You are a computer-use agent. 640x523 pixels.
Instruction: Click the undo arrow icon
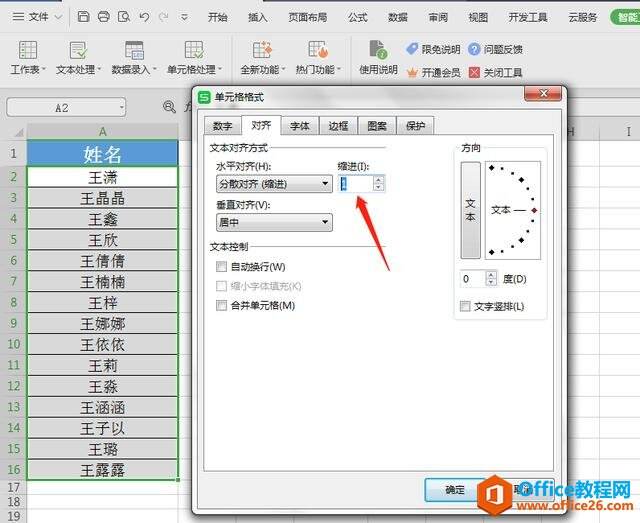pos(144,17)
